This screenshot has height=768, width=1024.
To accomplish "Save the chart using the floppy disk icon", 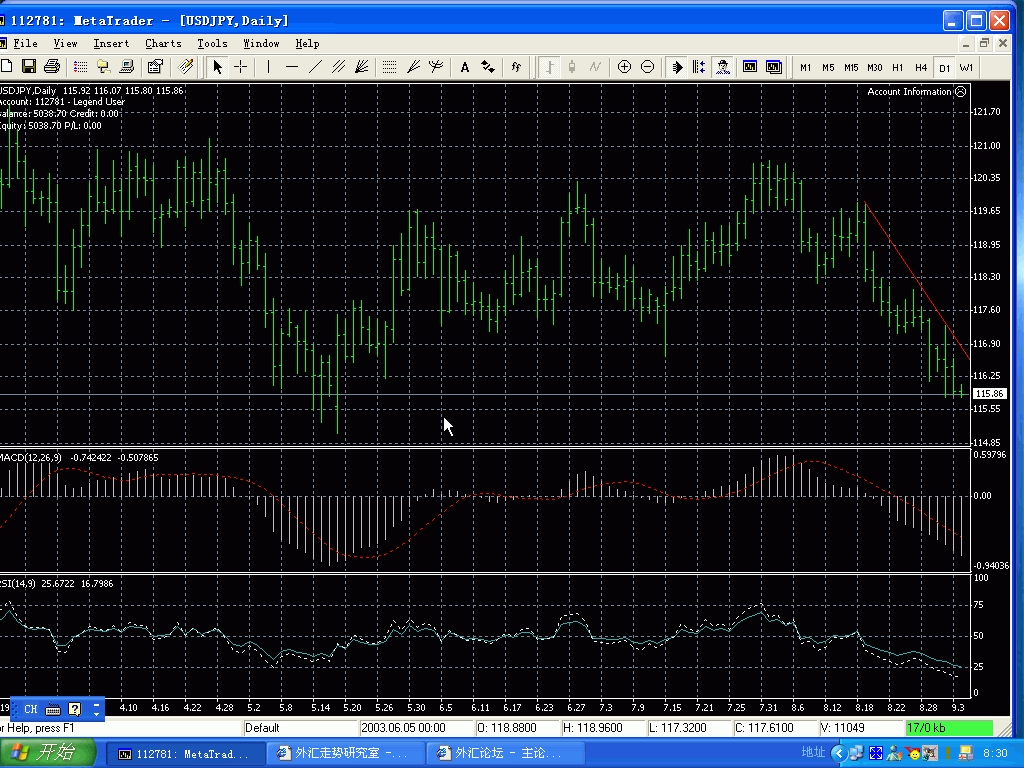I will pyautogui.click(x=29, y=67).
